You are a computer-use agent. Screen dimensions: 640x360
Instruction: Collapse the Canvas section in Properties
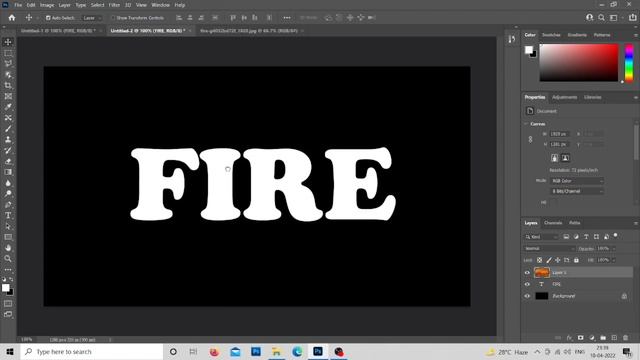click(526, 124)
